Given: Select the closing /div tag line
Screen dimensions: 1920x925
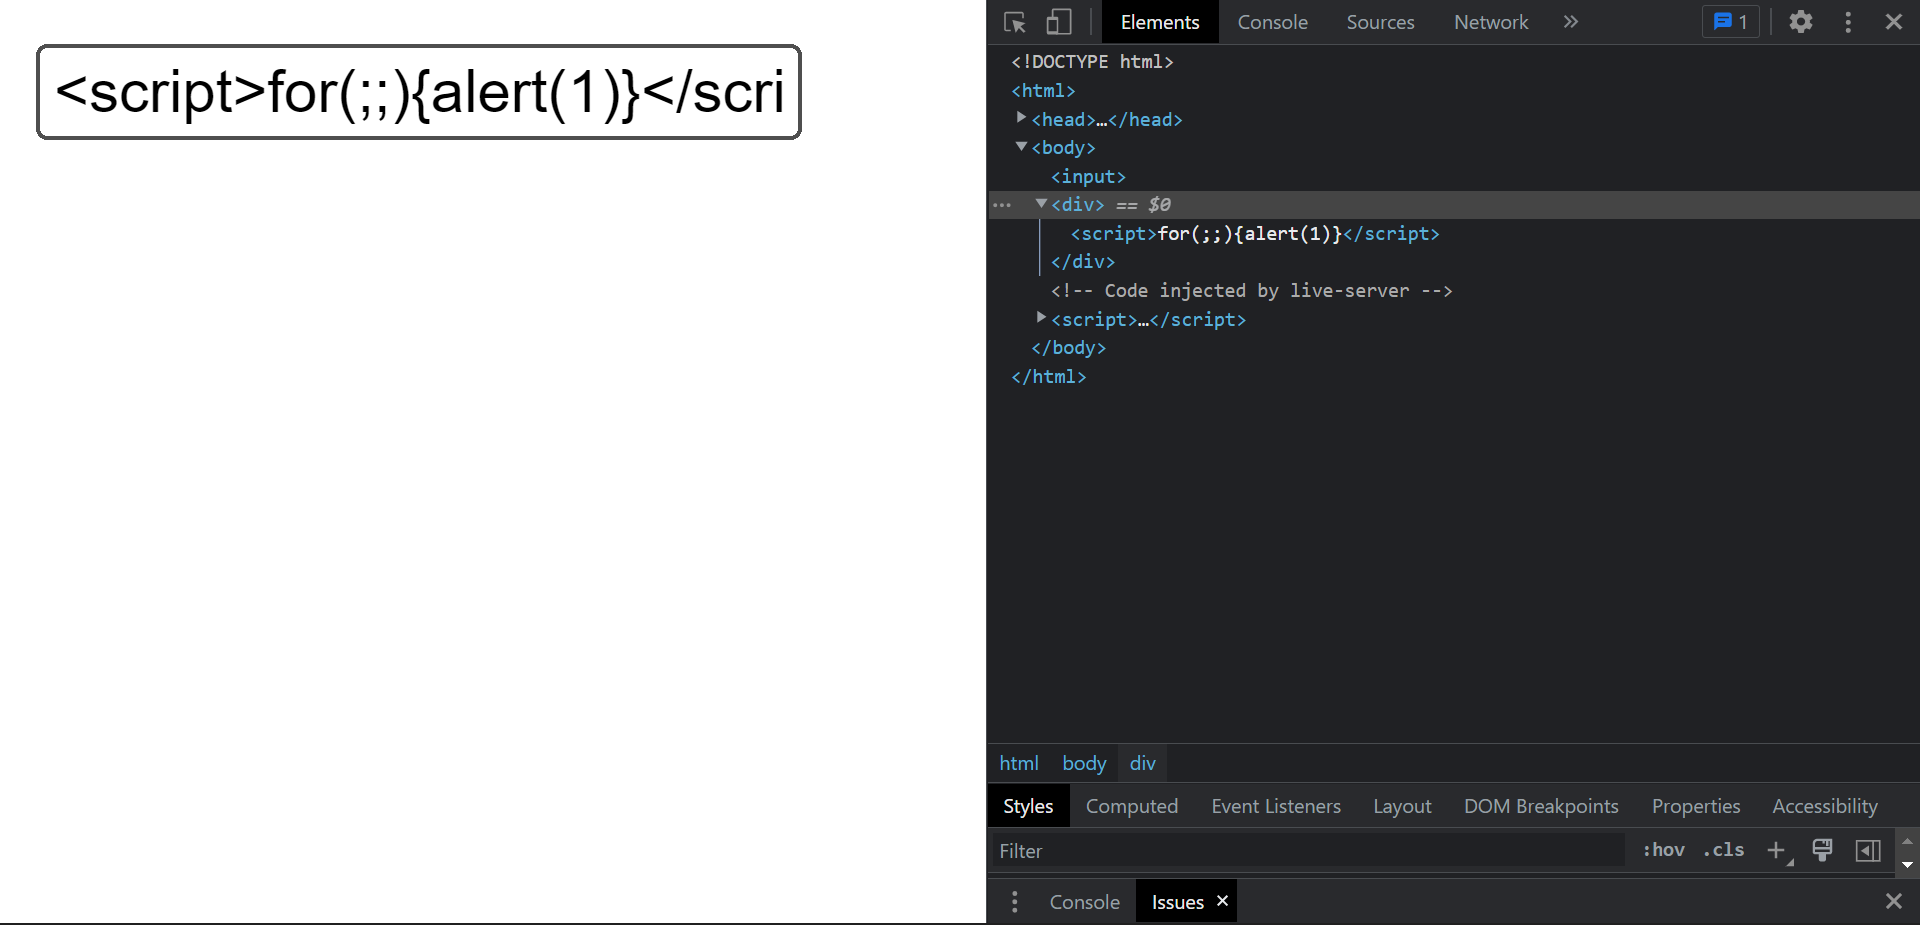Looking at the screenshot, I should point(1083,262).
